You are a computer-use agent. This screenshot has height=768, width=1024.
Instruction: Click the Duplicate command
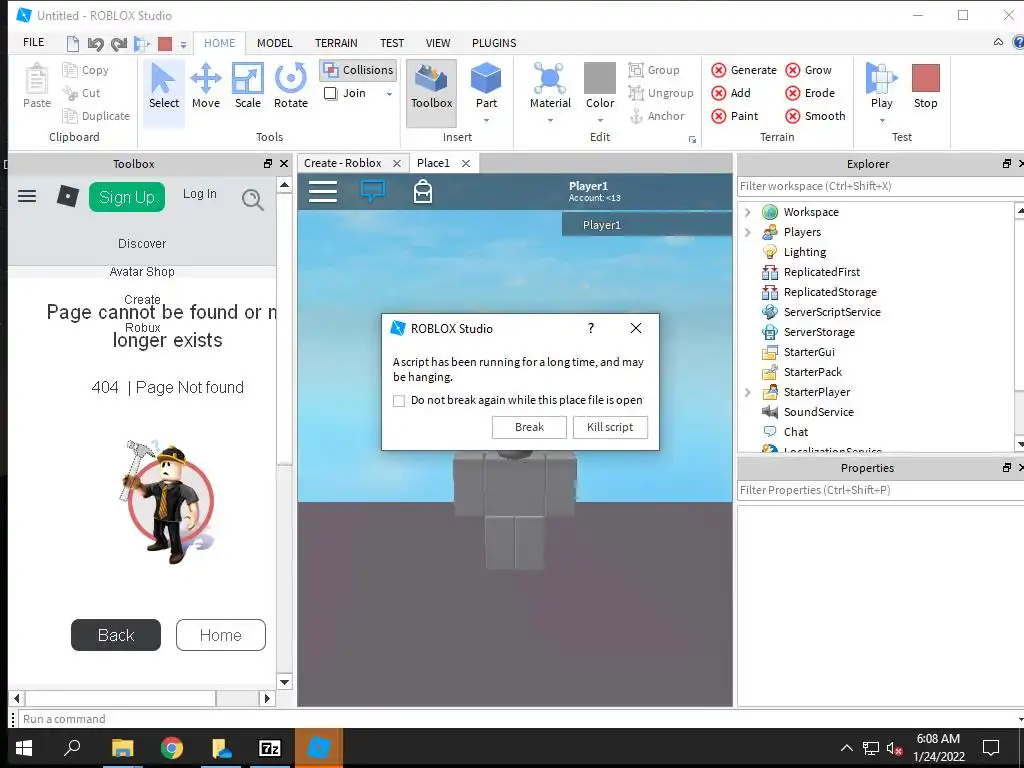96,116
